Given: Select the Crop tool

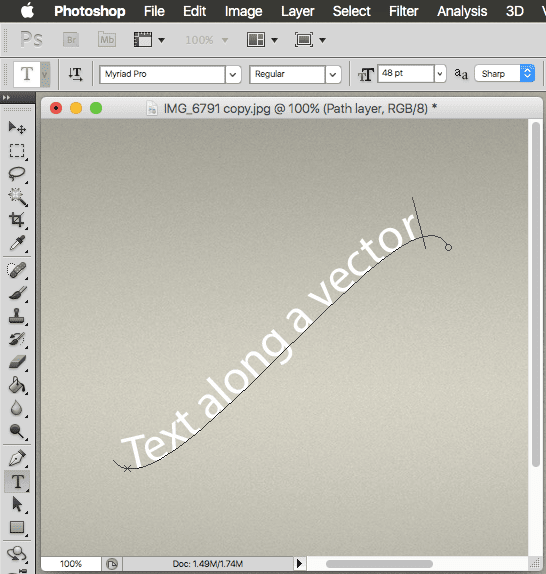Looking at the screenshot, I should pyautogui.click(x=17, y=220).
